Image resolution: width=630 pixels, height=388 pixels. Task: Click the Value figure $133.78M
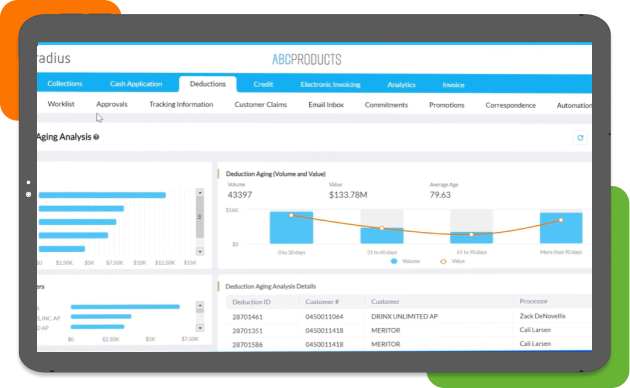348,195
